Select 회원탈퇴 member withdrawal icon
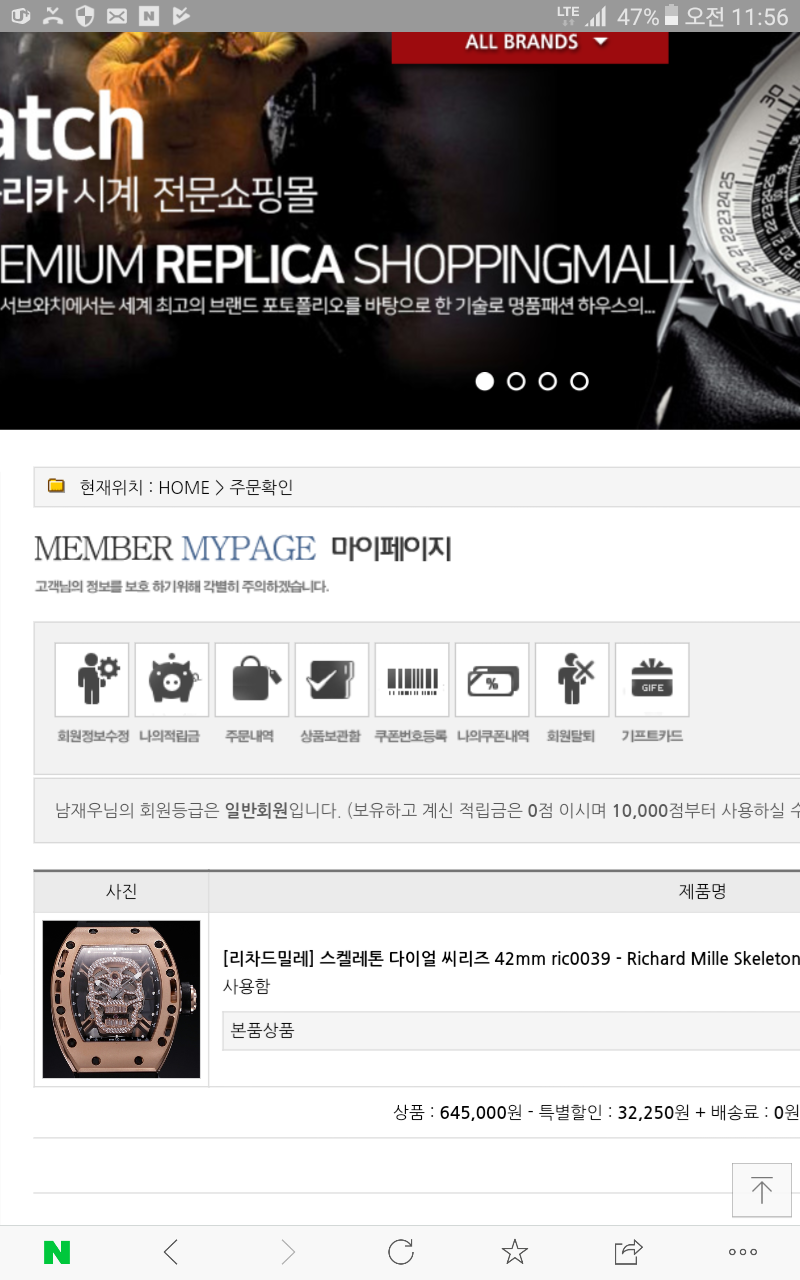The image size is (800, 1280). (572, 680)
